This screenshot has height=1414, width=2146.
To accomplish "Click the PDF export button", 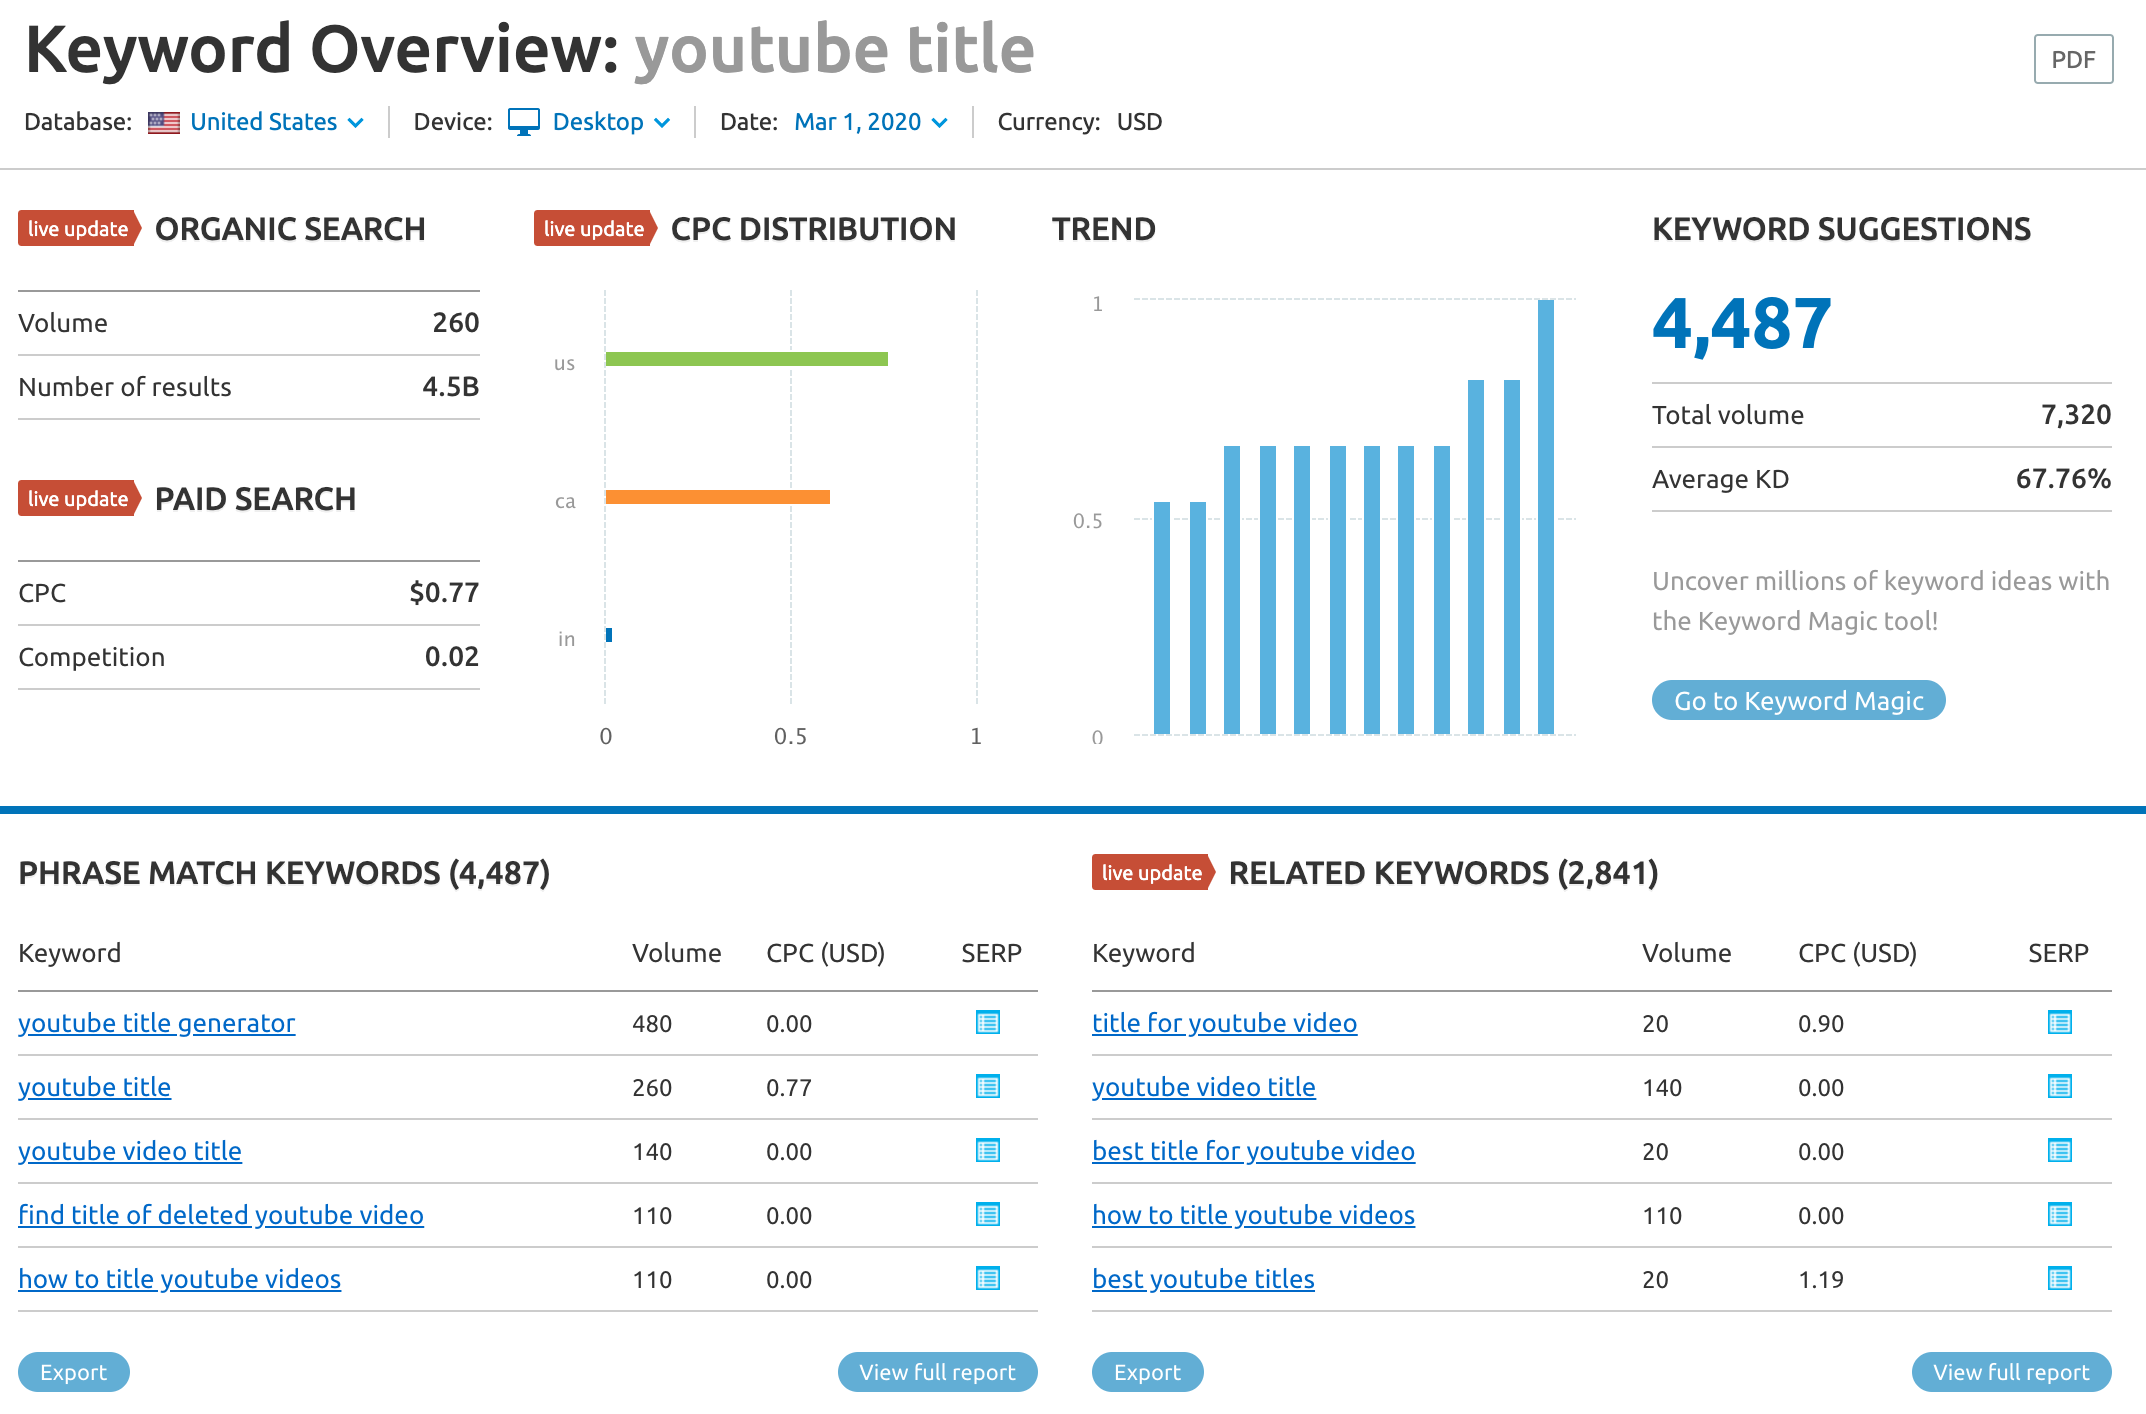I will pyautogui.click(x=2072, y=58).
